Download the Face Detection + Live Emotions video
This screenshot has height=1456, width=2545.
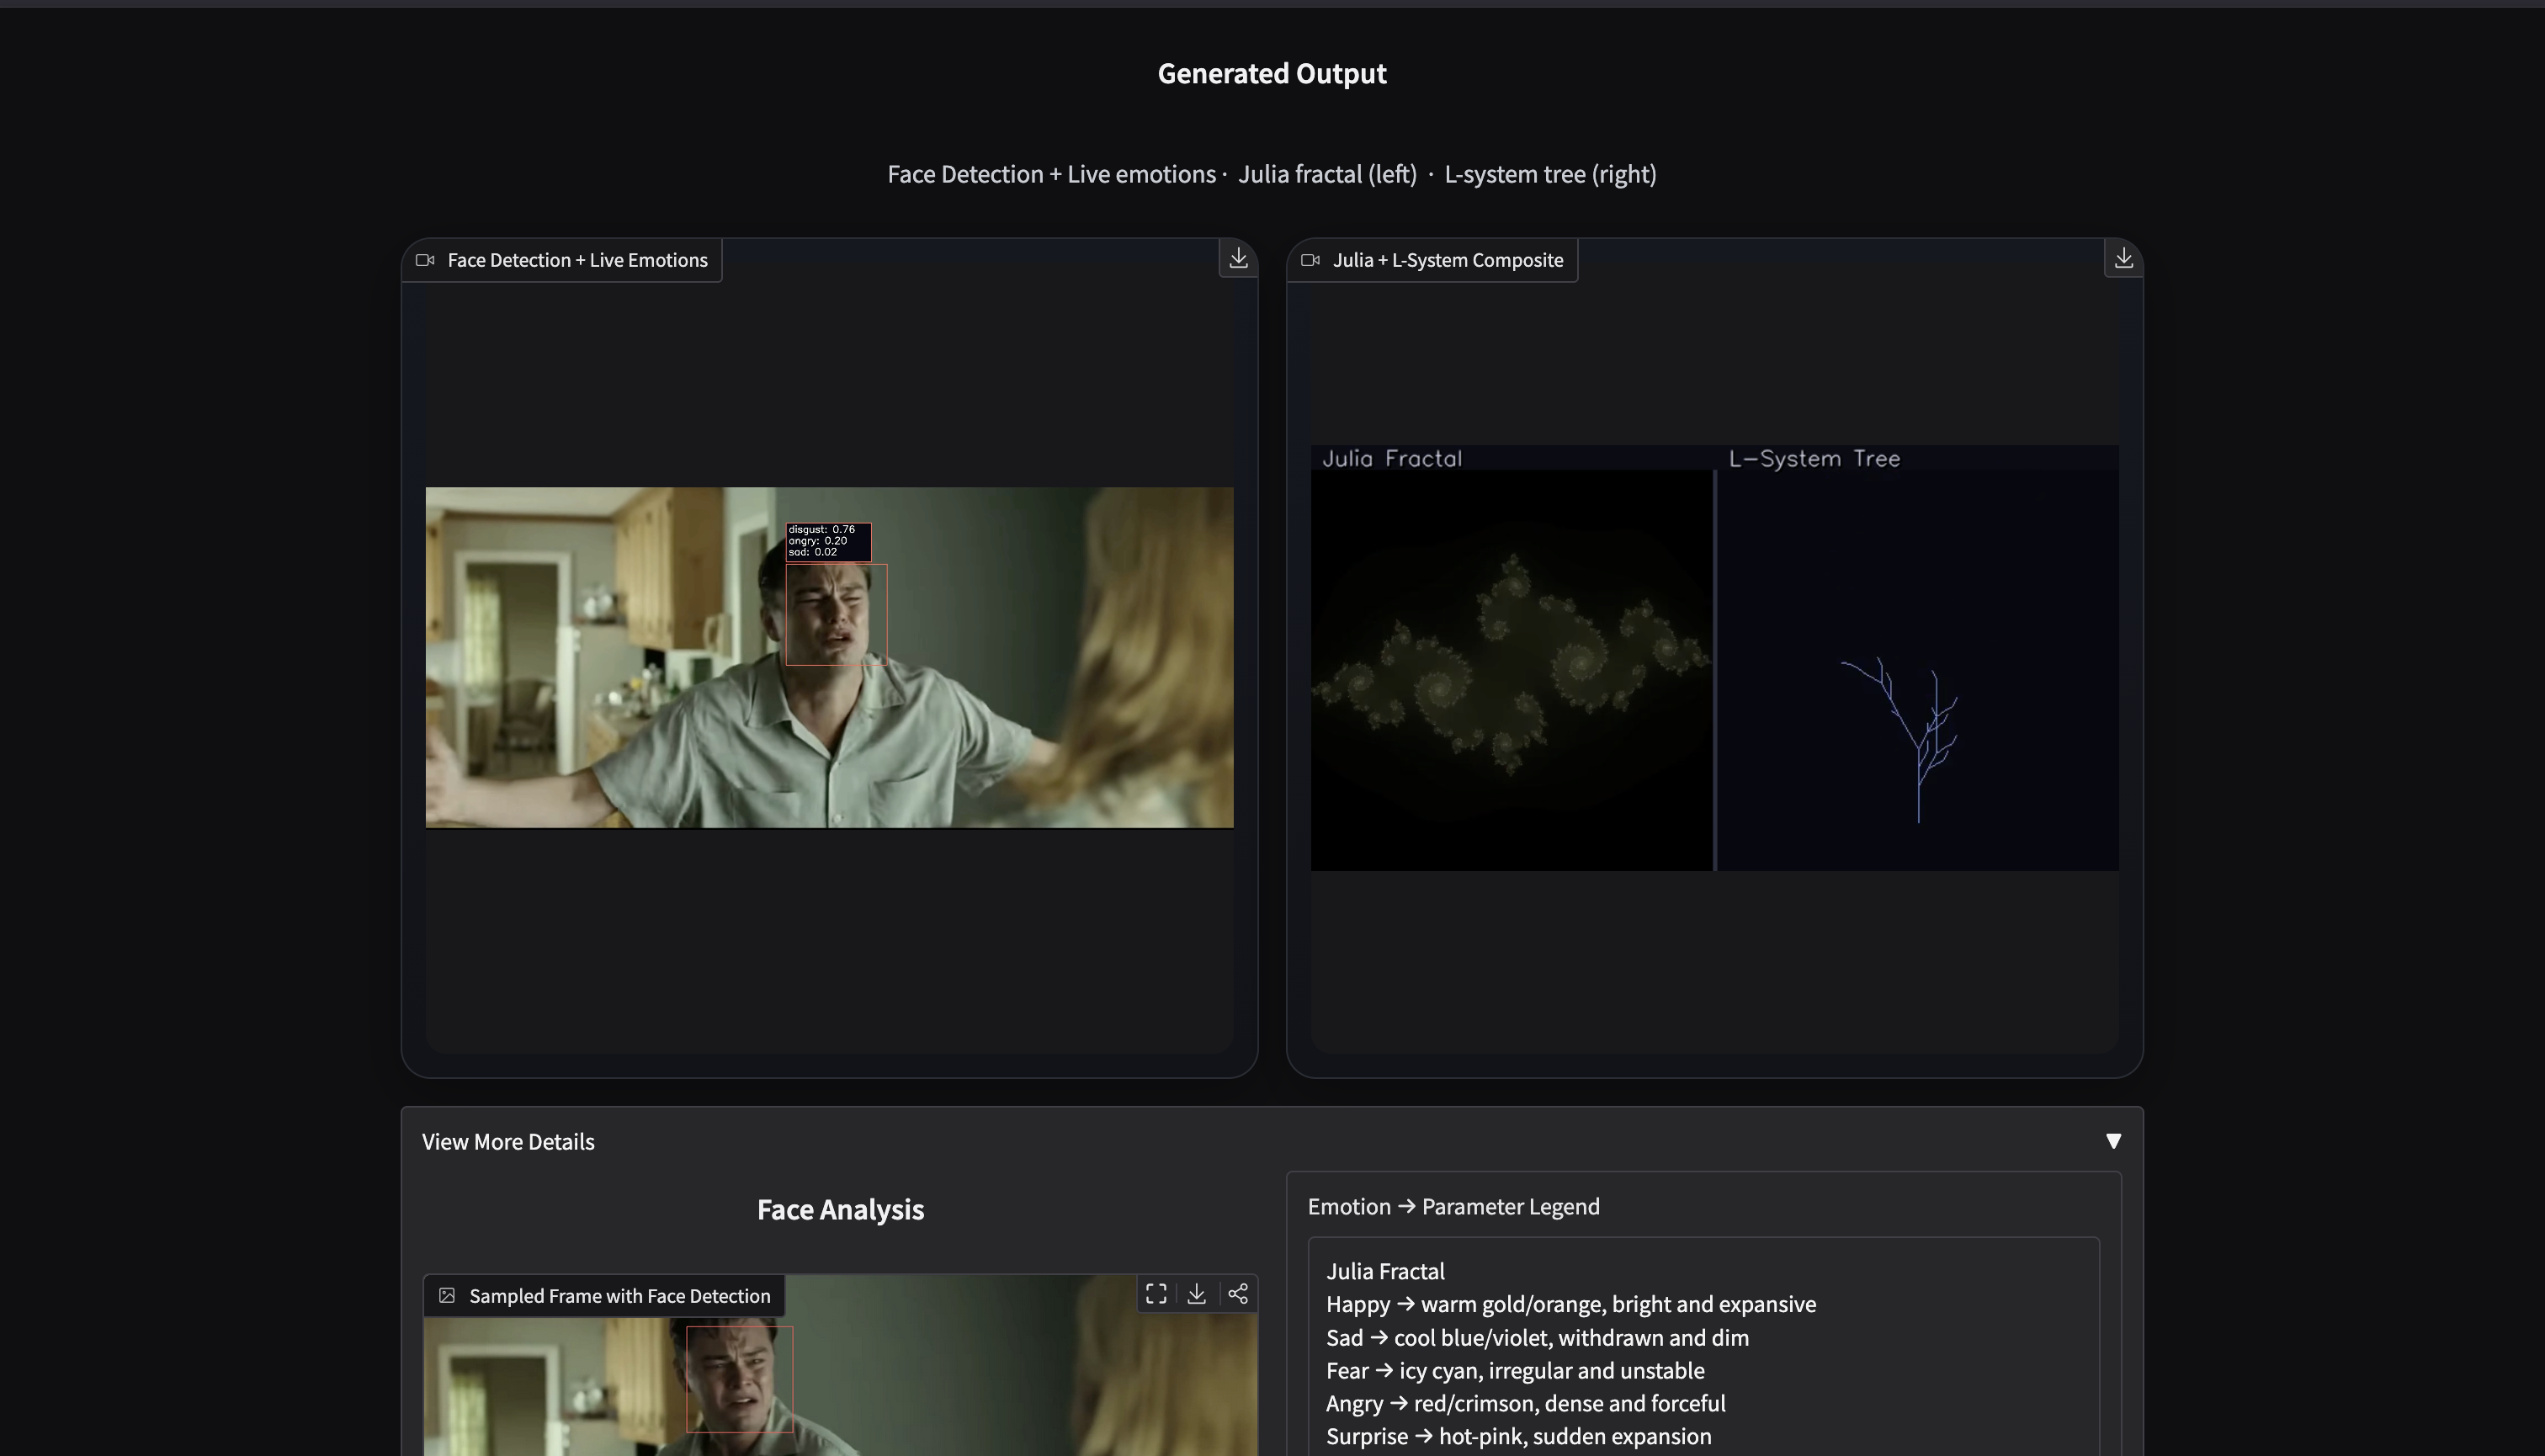point(1238,258)
